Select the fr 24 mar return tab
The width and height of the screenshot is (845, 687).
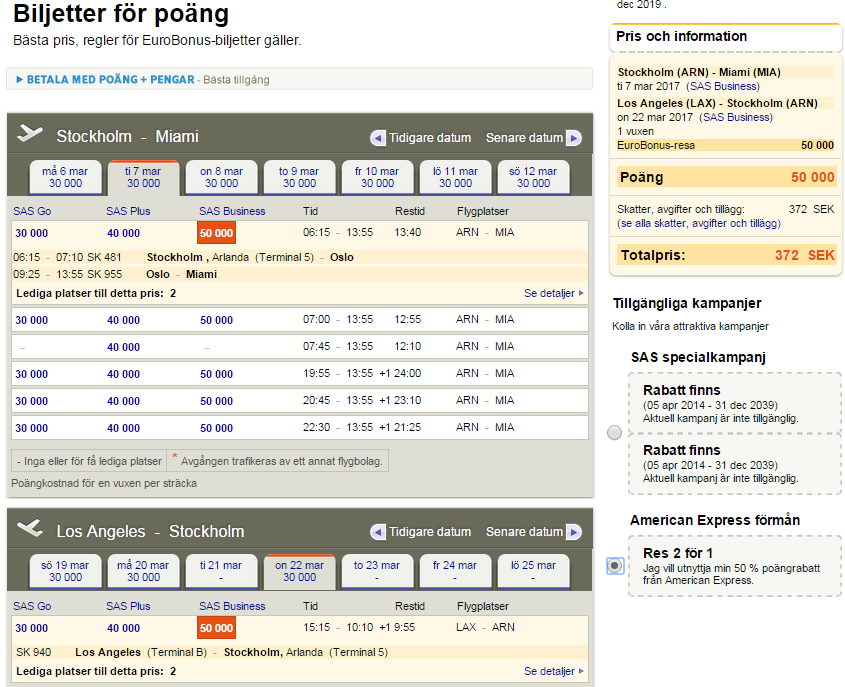(x=455, y=571)
